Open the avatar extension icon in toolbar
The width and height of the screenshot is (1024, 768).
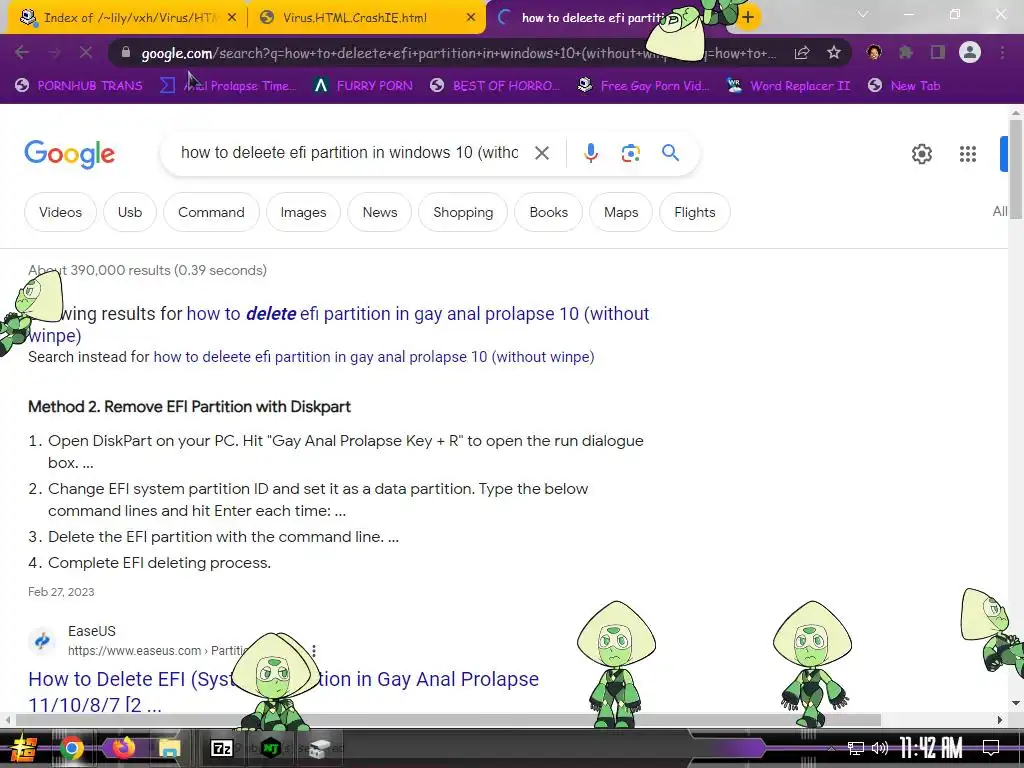tap(874, 52)
